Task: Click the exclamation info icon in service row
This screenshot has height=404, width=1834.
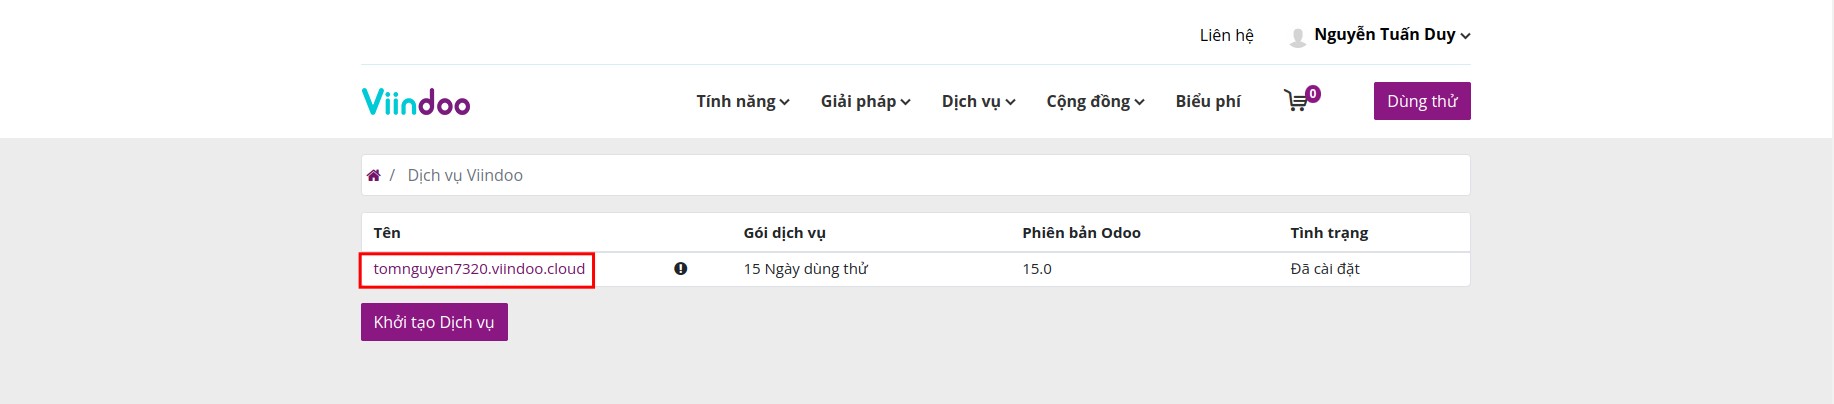Action: point(681,269)
